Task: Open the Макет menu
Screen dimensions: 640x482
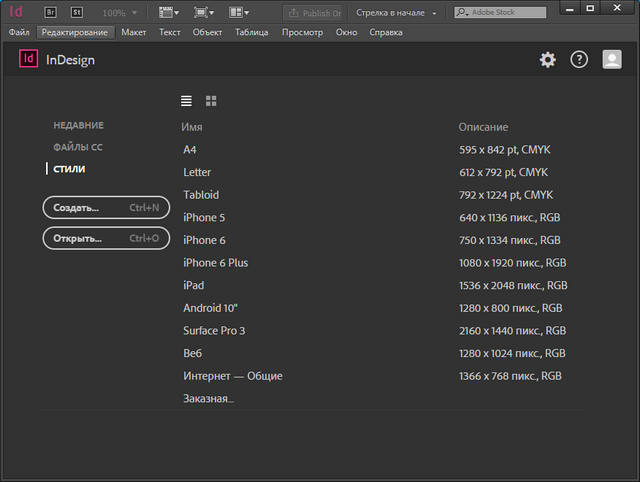Action: point(134,32)
